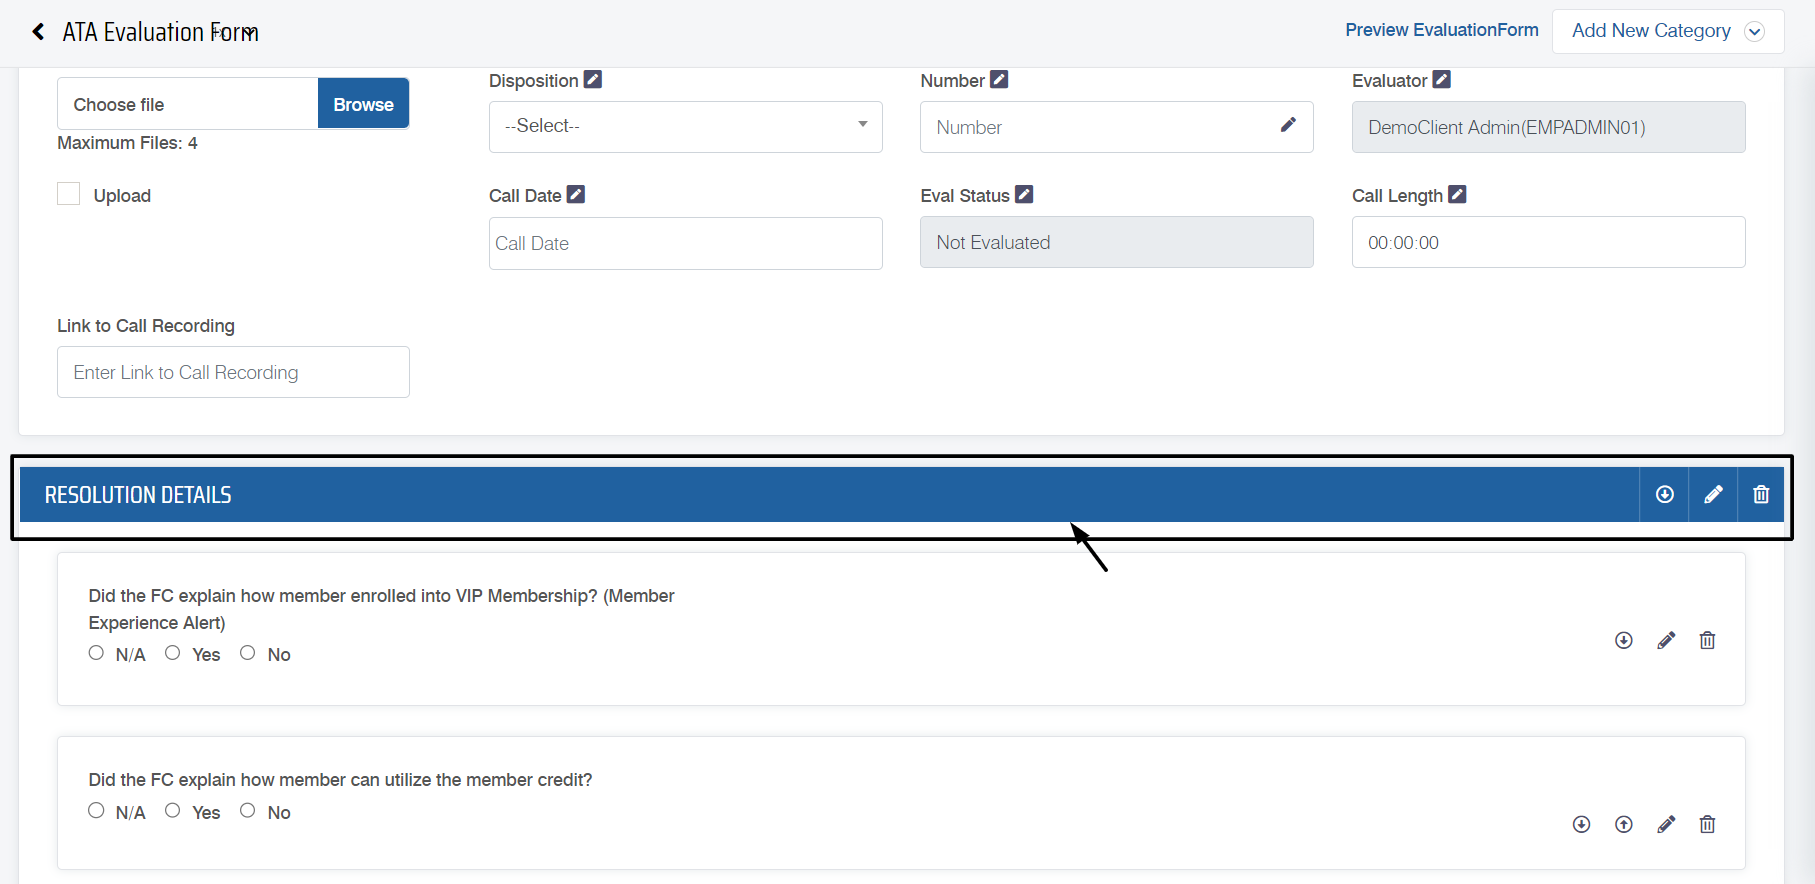Edit the member credit question
The image size is (1815, 884).
click(1666, 824)
